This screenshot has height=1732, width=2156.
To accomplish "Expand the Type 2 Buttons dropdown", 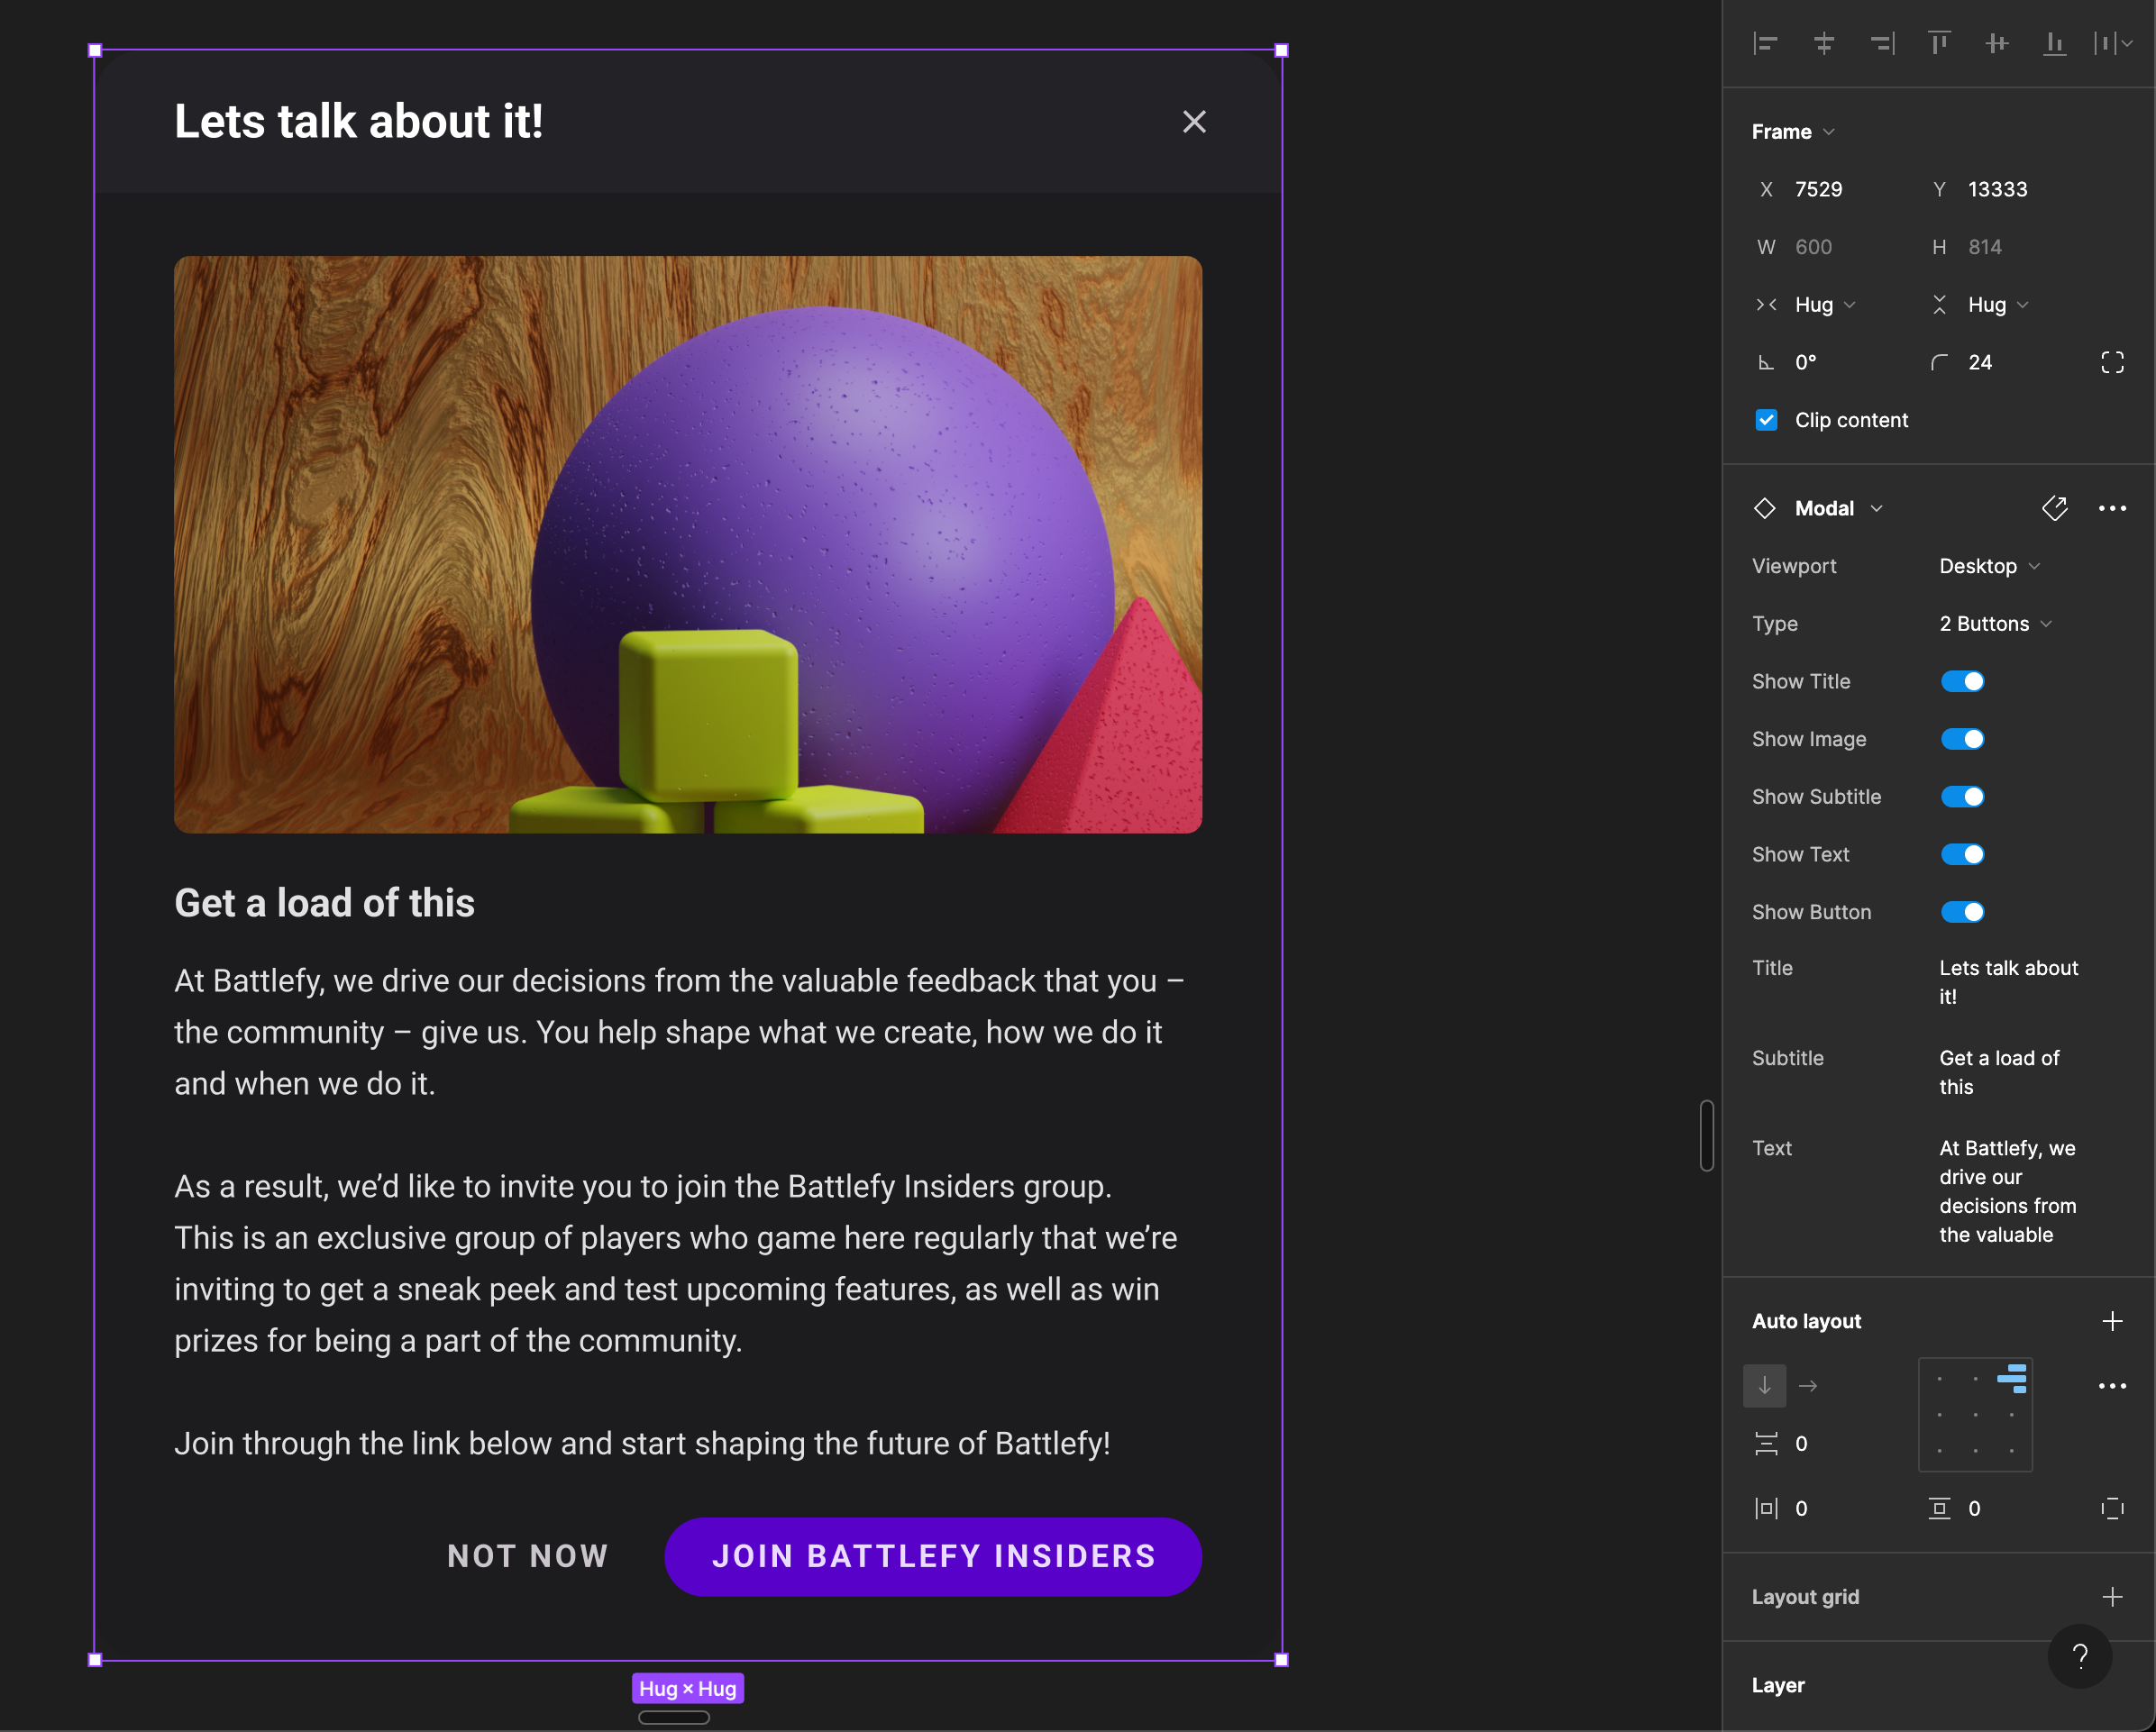I will coord(1994,624).
